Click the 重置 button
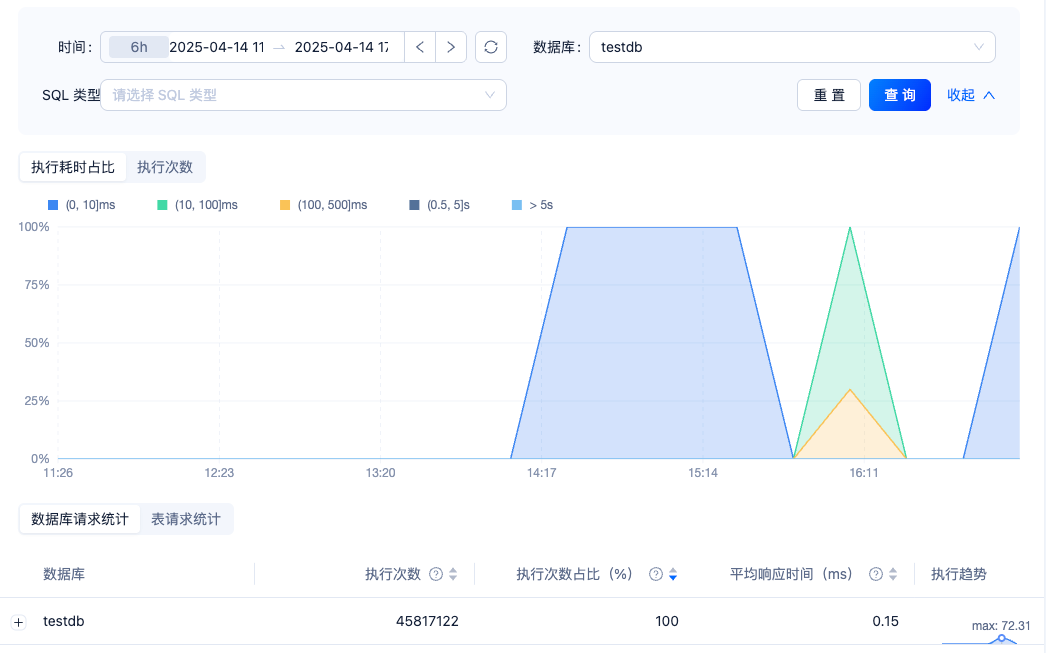1046x653 pixels. point(829,95)
